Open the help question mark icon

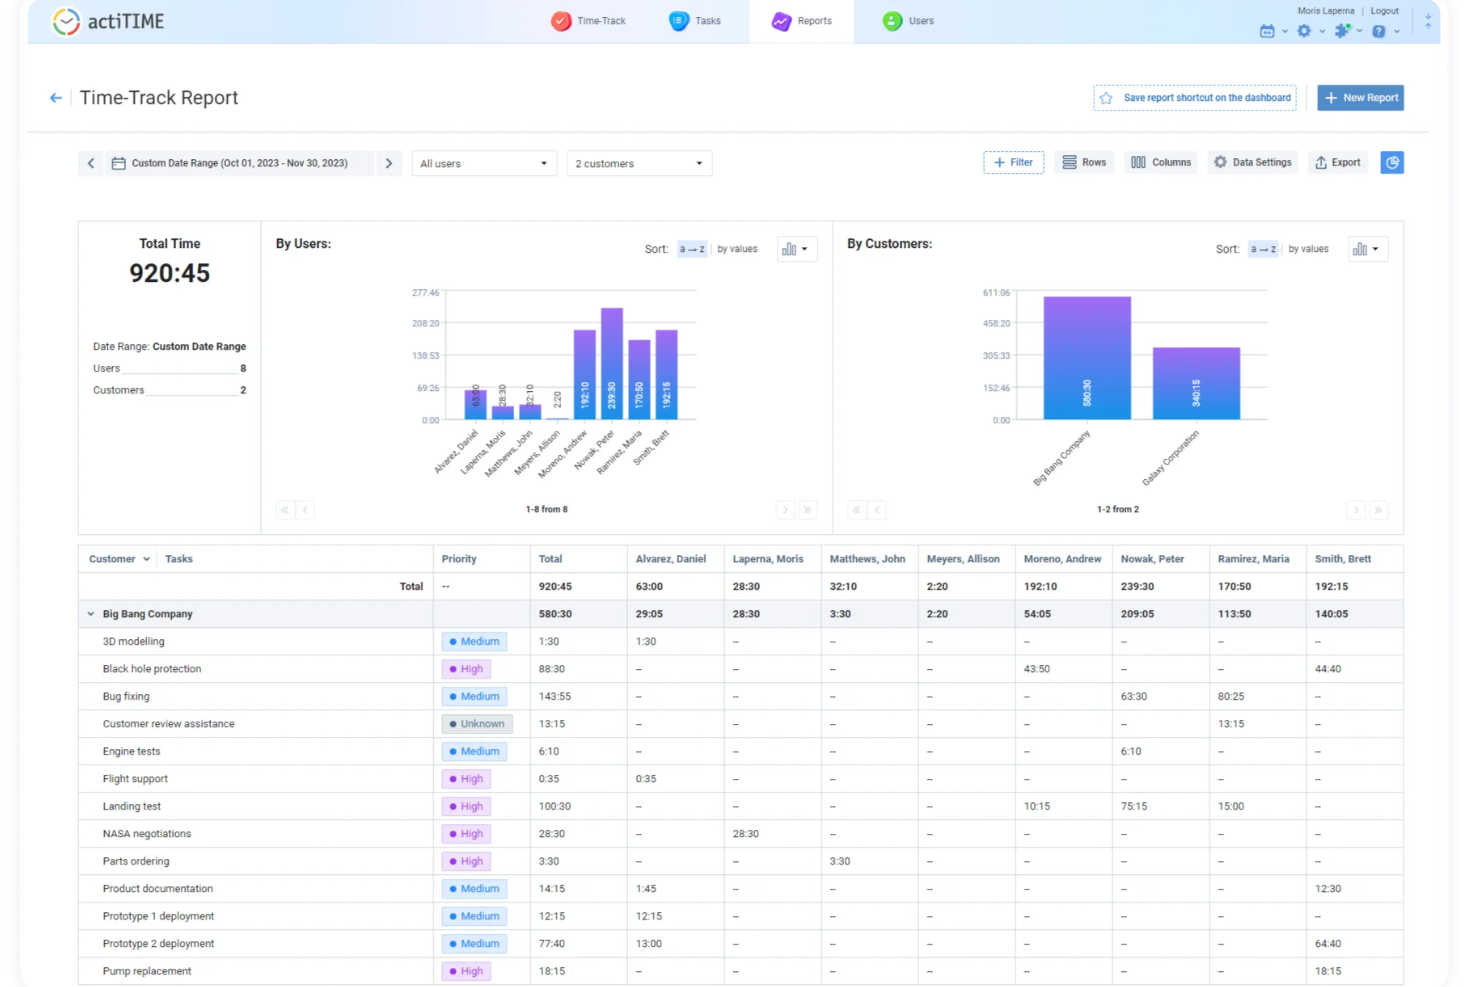pos(1381,31)
